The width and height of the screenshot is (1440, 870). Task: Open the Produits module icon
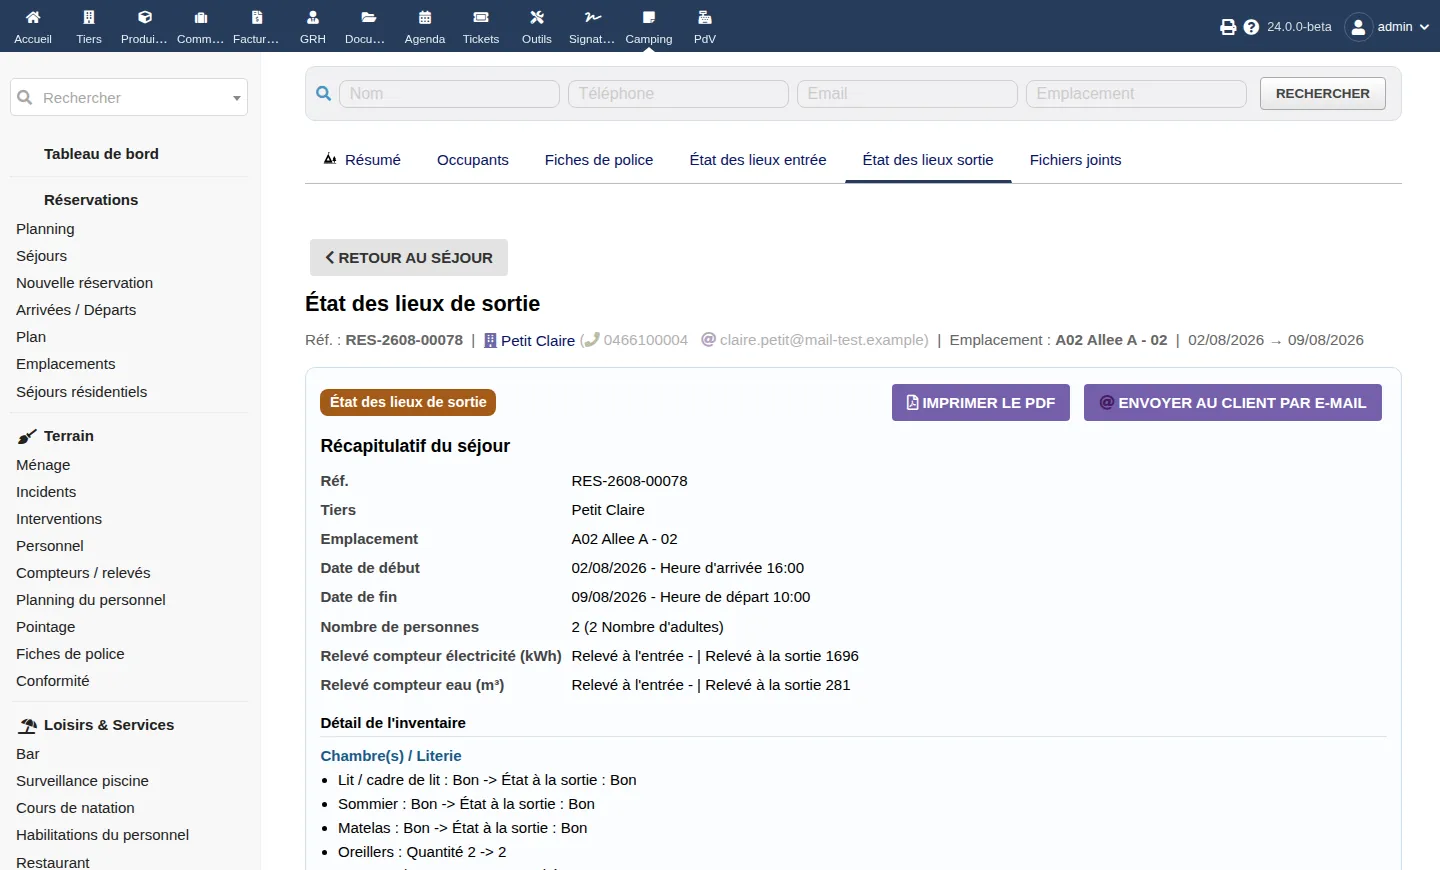[145, 17]
